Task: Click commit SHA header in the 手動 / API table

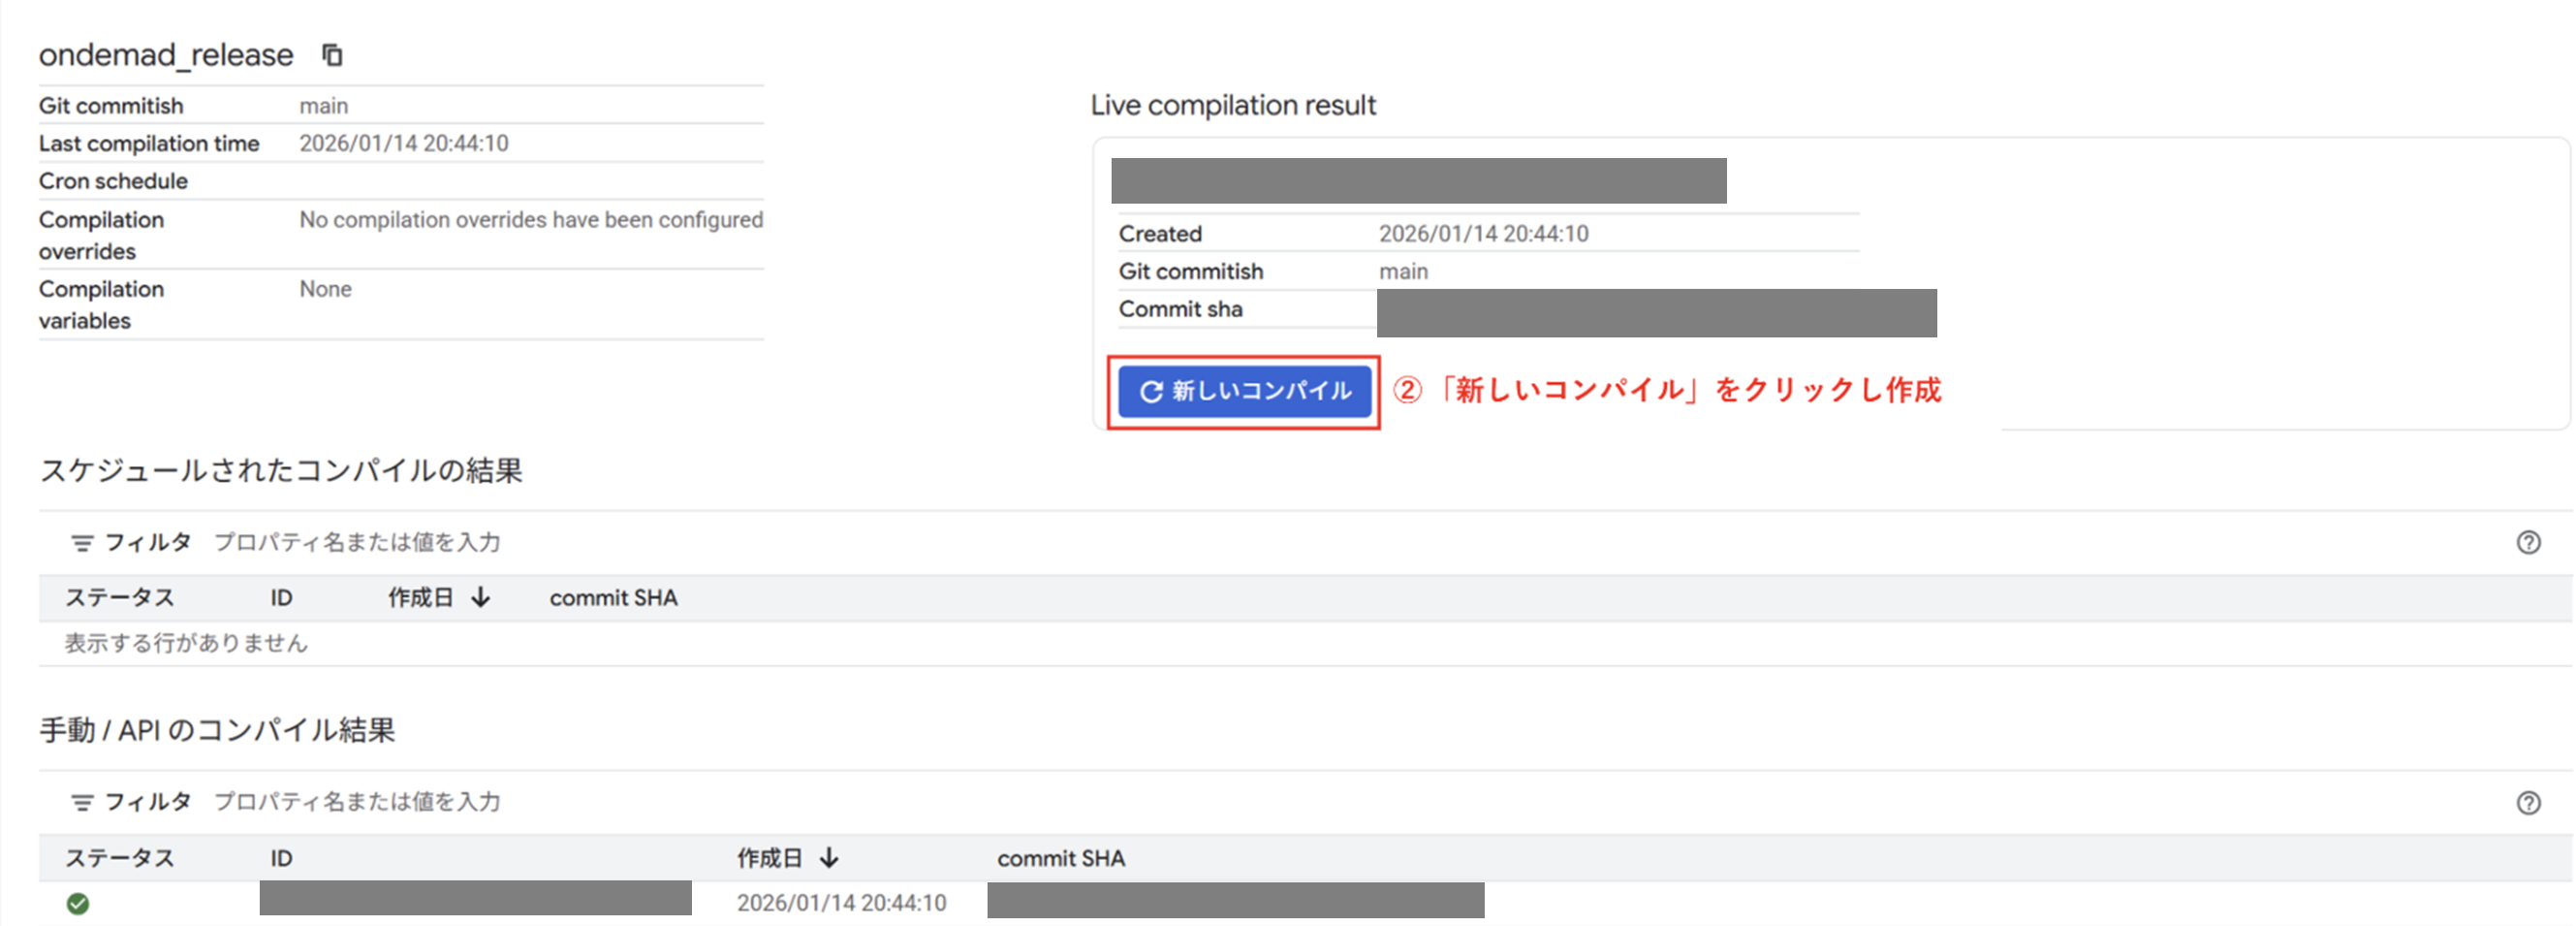Action: pos(1060,858)
